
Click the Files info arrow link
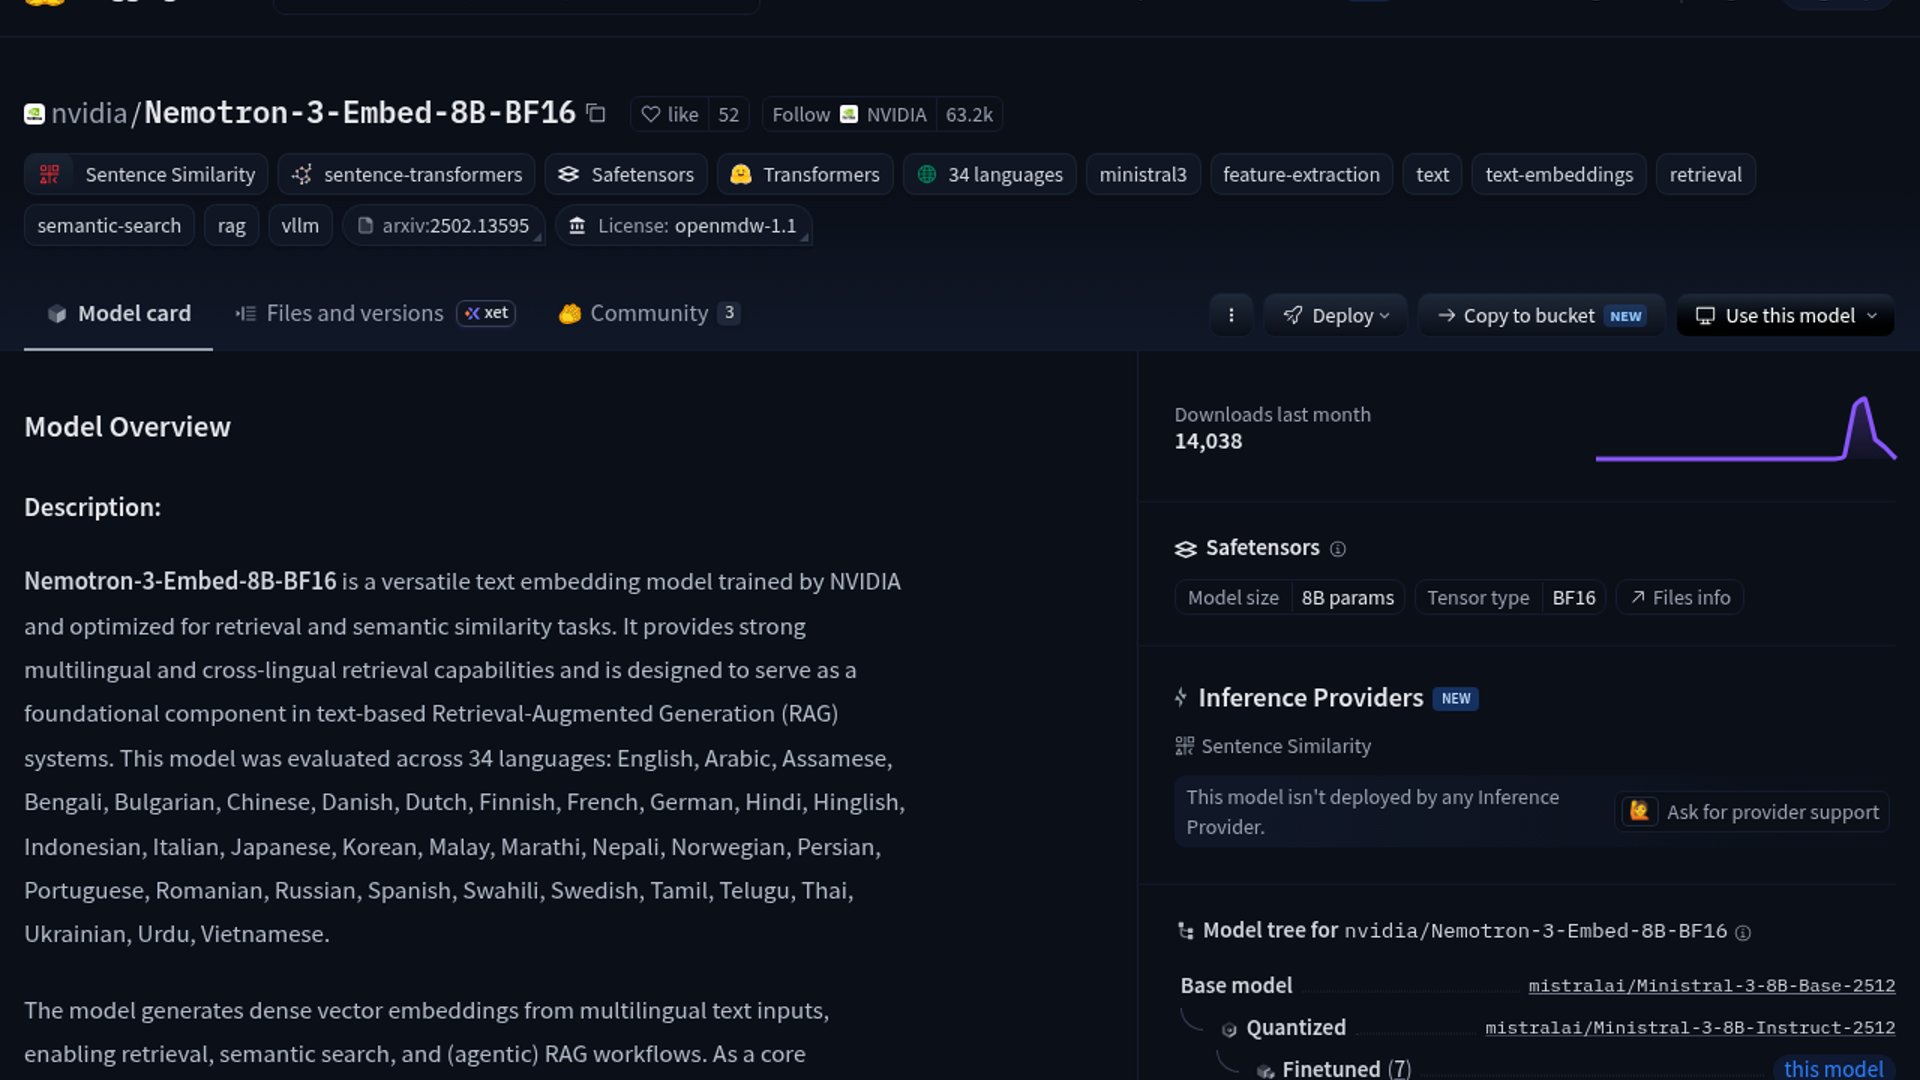(1680, 598)
